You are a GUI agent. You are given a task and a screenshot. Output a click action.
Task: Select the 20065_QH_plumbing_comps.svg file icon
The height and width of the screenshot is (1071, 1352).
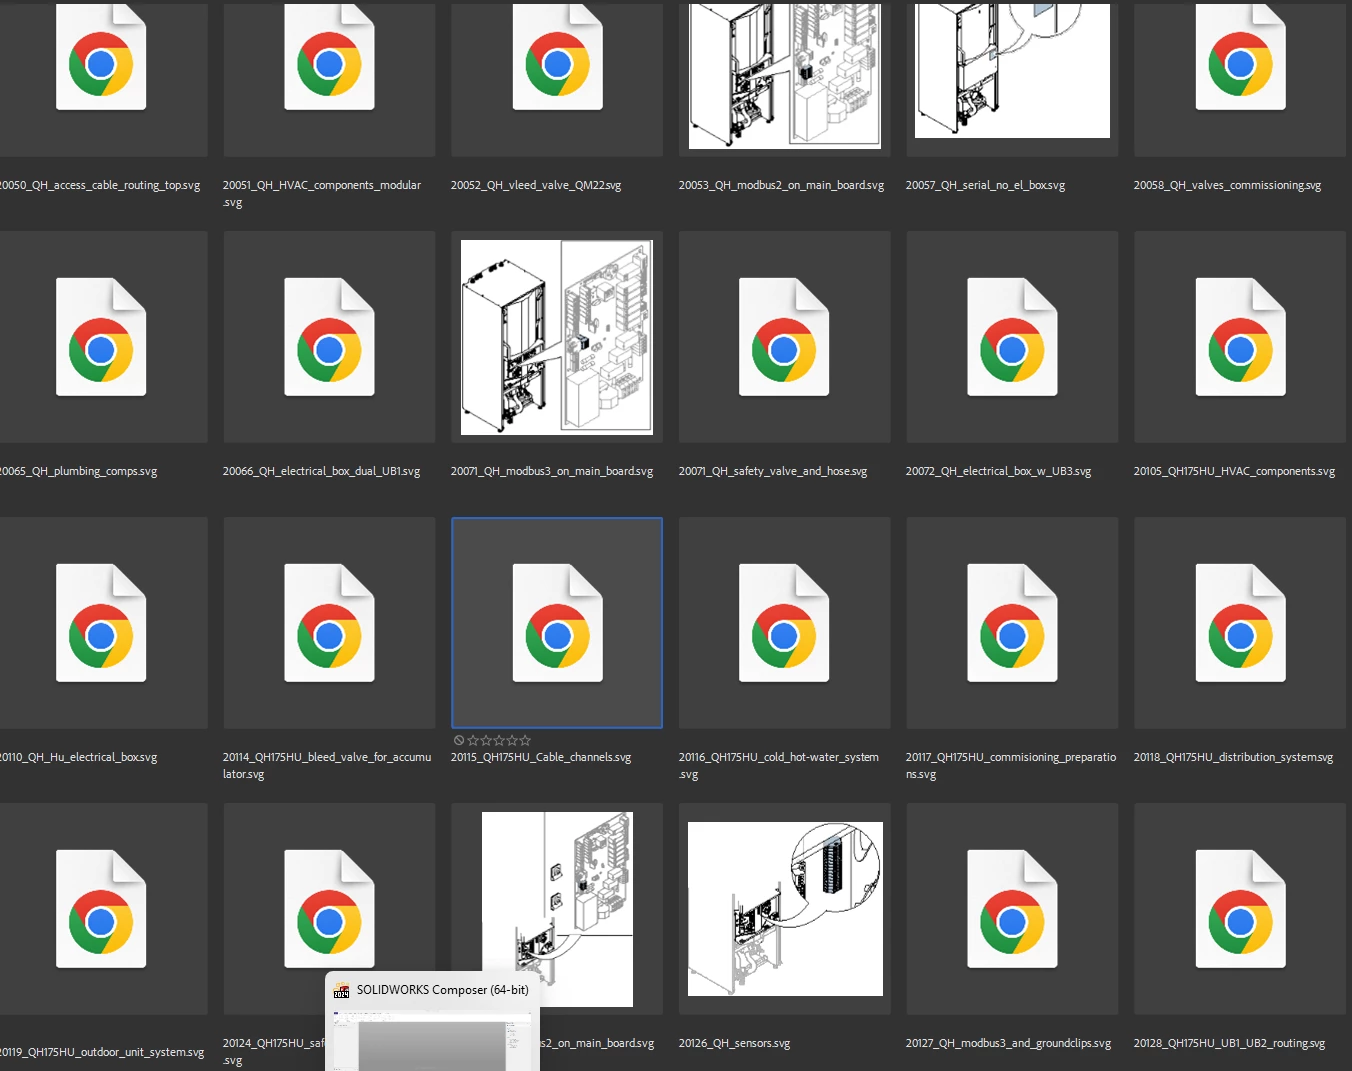(x=101, y=337)
